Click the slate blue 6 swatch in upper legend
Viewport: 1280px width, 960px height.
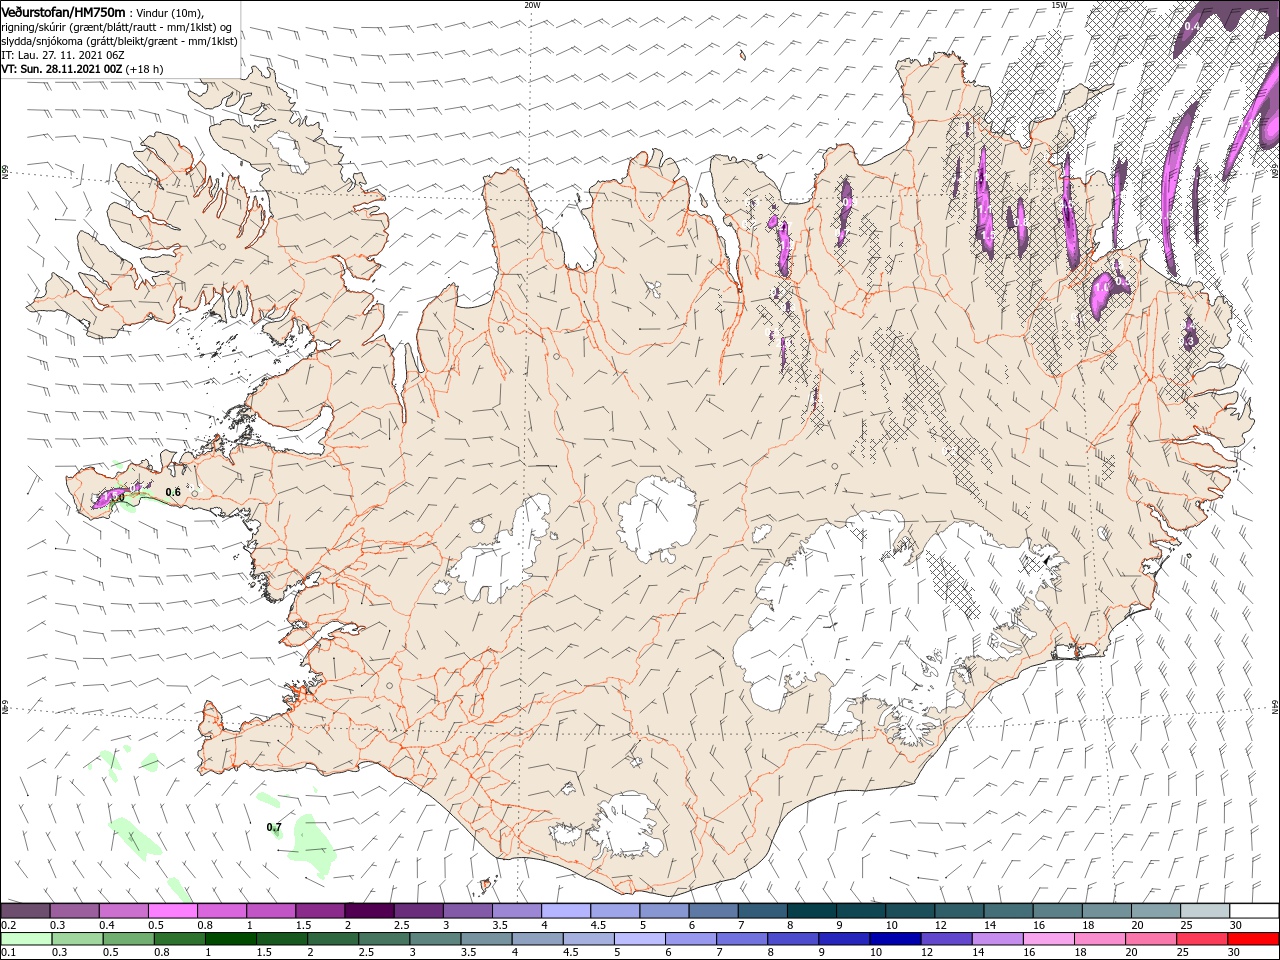(x=714, y=911)
